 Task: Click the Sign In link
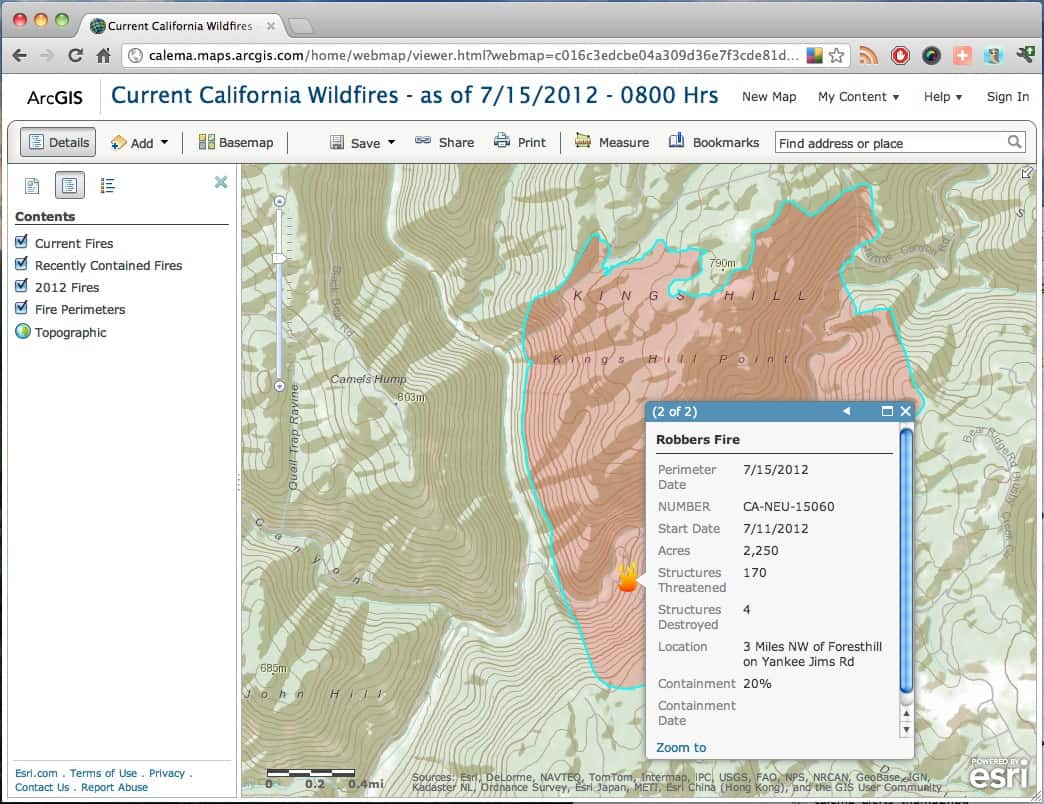click(1007, 97)
